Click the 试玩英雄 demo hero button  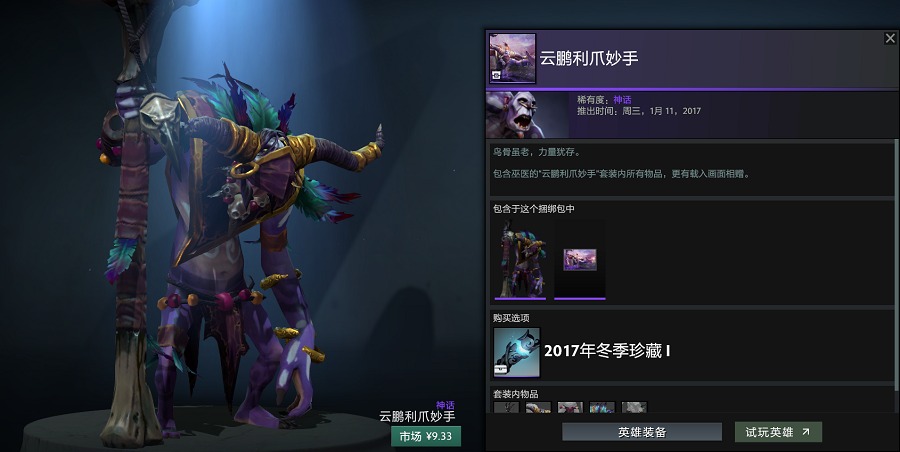(x=778, y=432)
